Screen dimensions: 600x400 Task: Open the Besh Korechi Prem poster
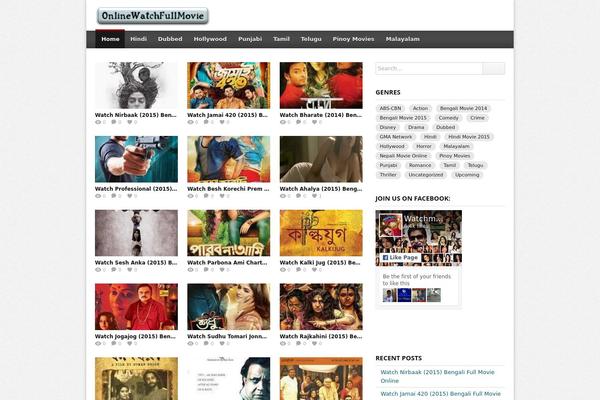pyautogui.click(x=228, y=159)
